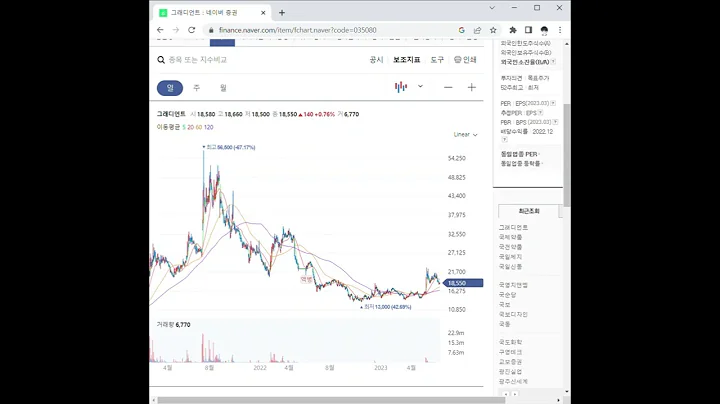
Task: Open 광진실업 in recent list
Action: point(511,371)
